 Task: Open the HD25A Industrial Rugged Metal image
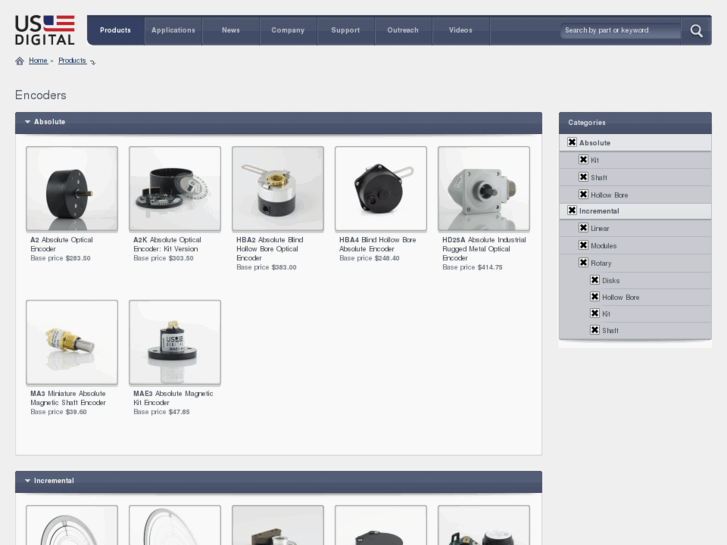click(x=484, y=189)
